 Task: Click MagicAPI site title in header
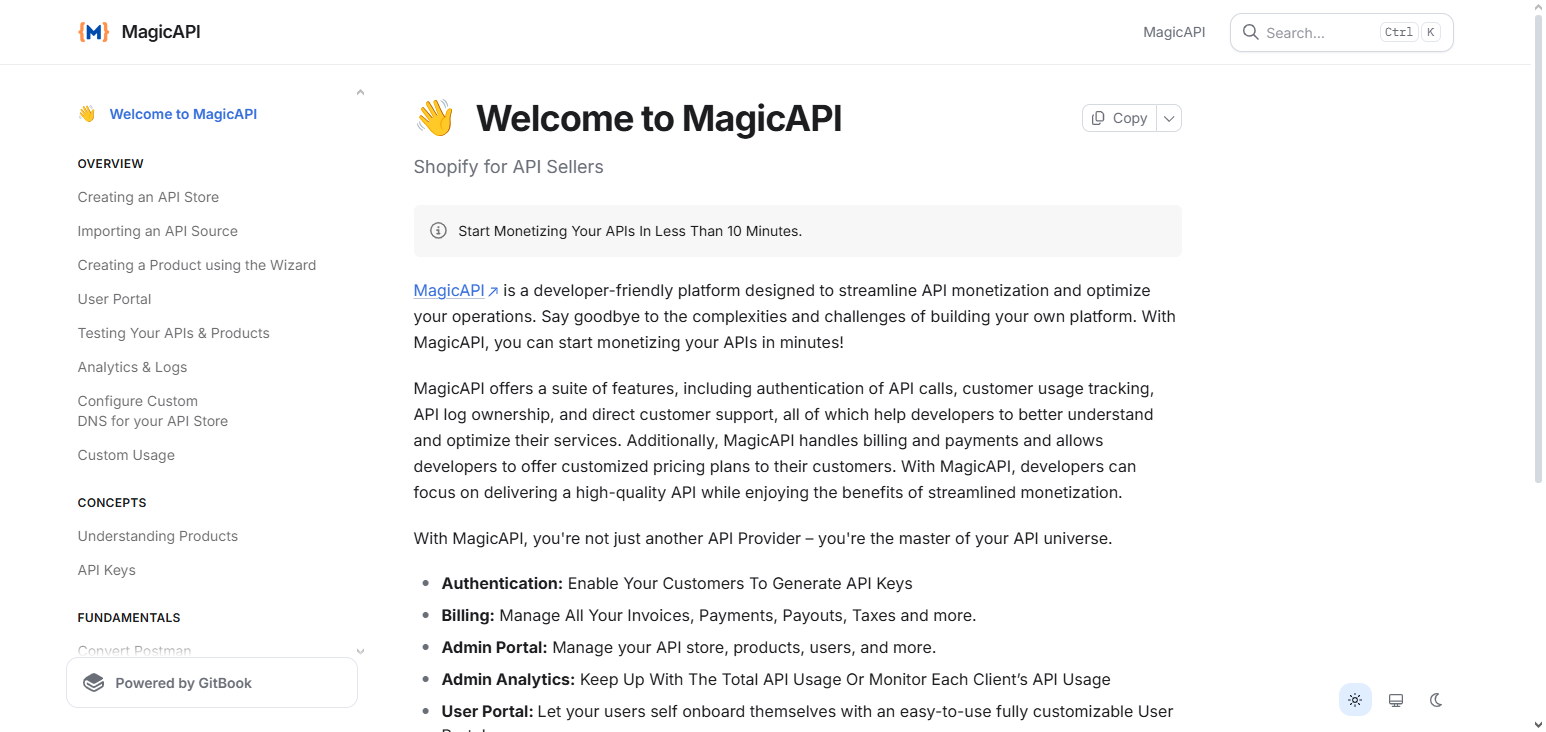point(161,32)
